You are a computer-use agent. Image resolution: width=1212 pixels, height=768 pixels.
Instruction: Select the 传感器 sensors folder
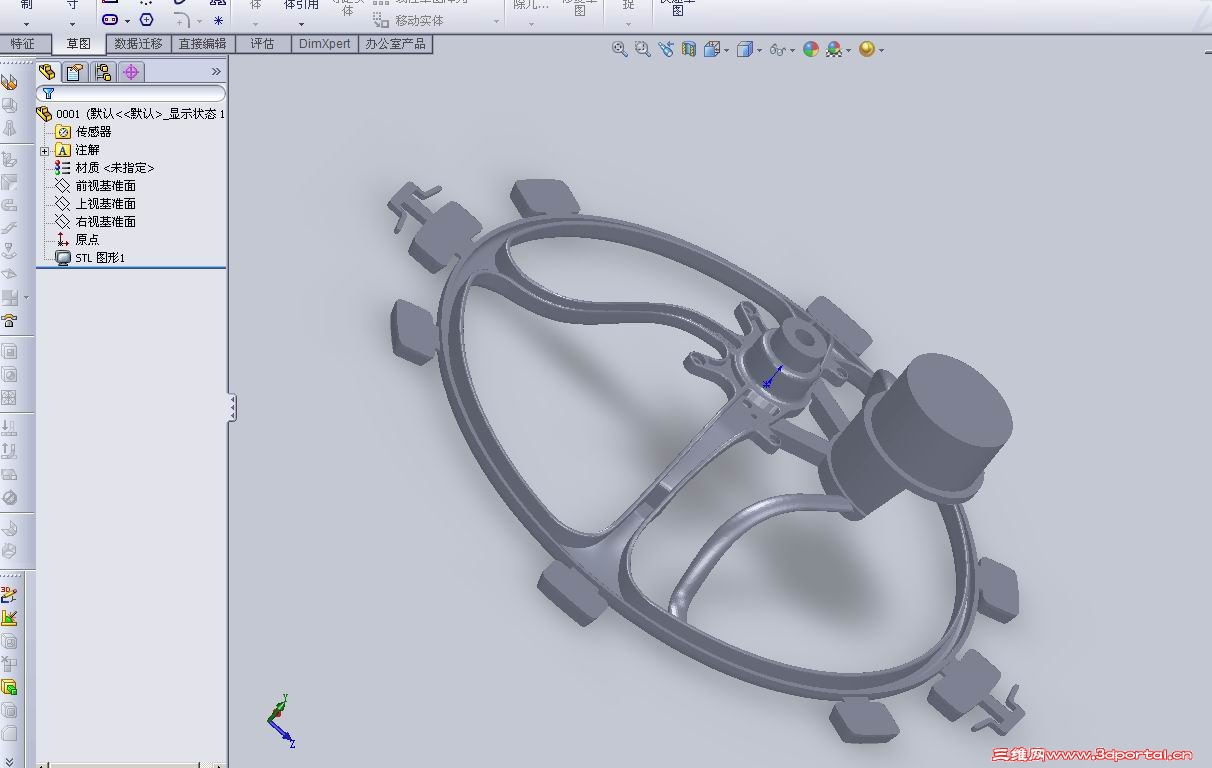(x=84, y=132)
